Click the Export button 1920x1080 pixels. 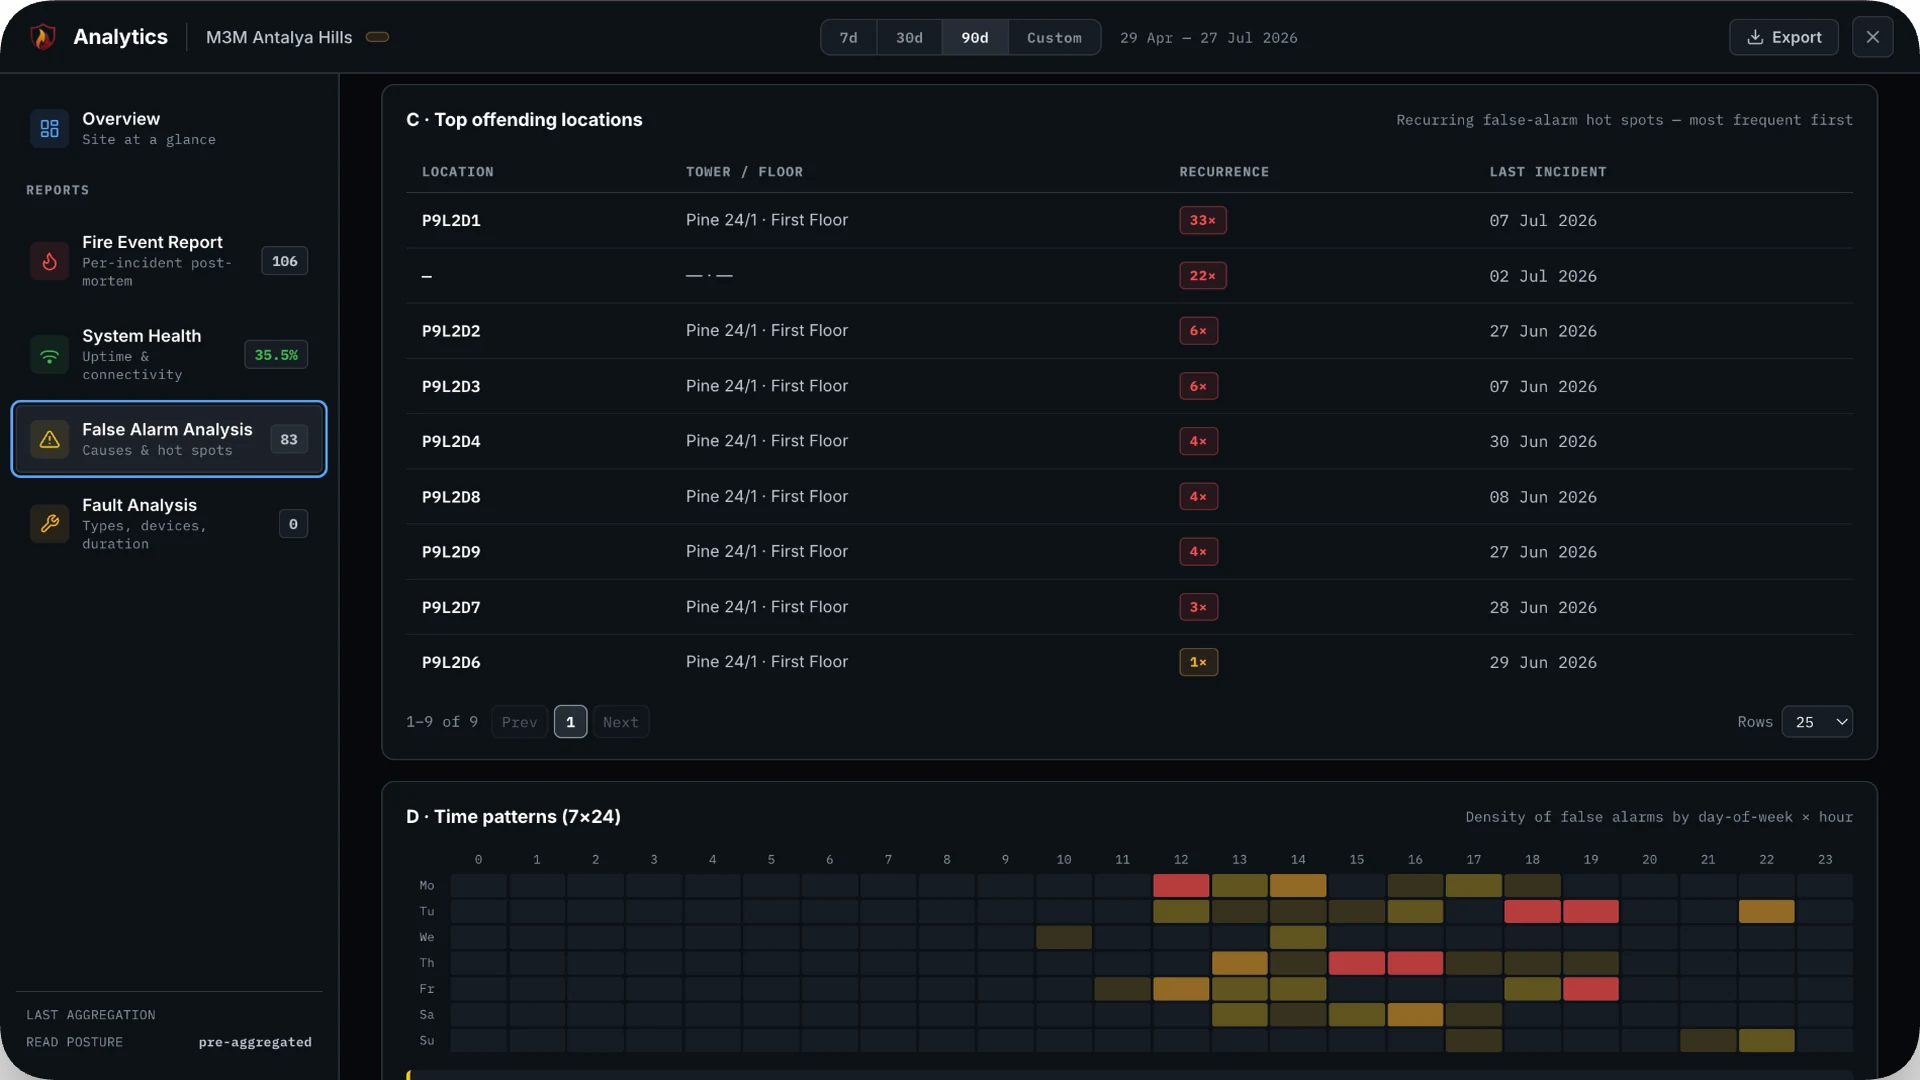tap(1783, 37)
